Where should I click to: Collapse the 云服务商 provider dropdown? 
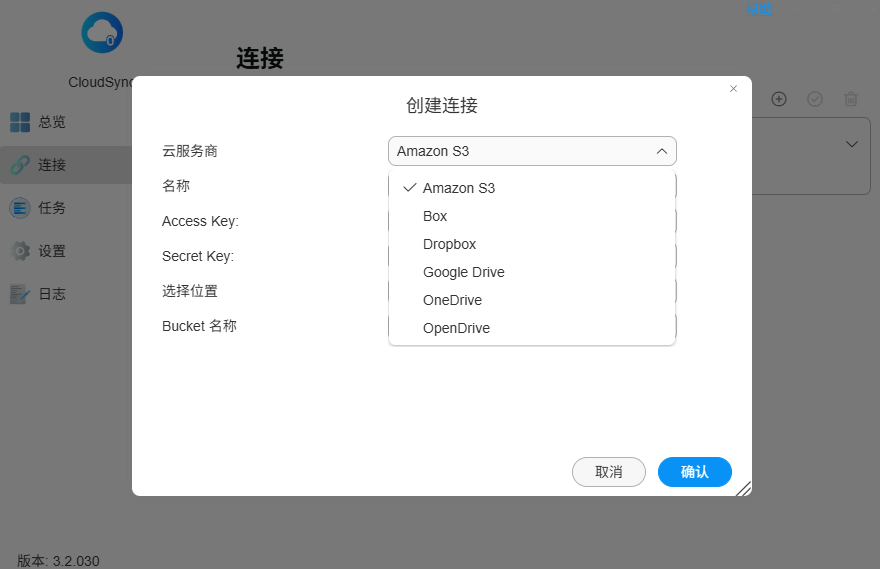pos(662,152)
